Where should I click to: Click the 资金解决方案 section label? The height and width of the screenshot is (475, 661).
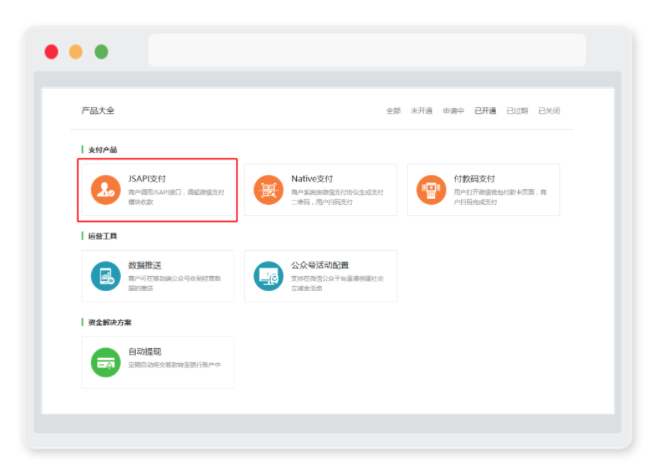coord(110,322)
